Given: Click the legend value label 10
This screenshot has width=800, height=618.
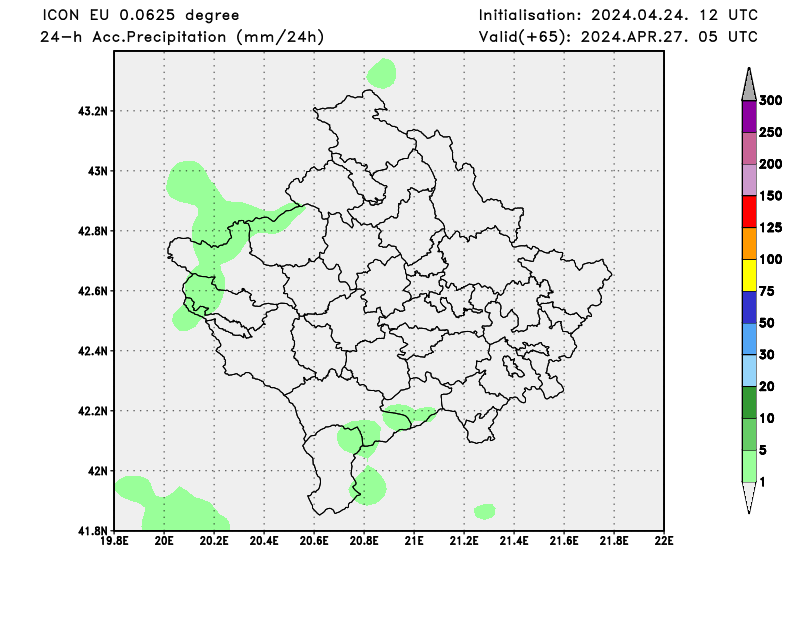Looking at the screenshot, I should click(x=767, y=418).
